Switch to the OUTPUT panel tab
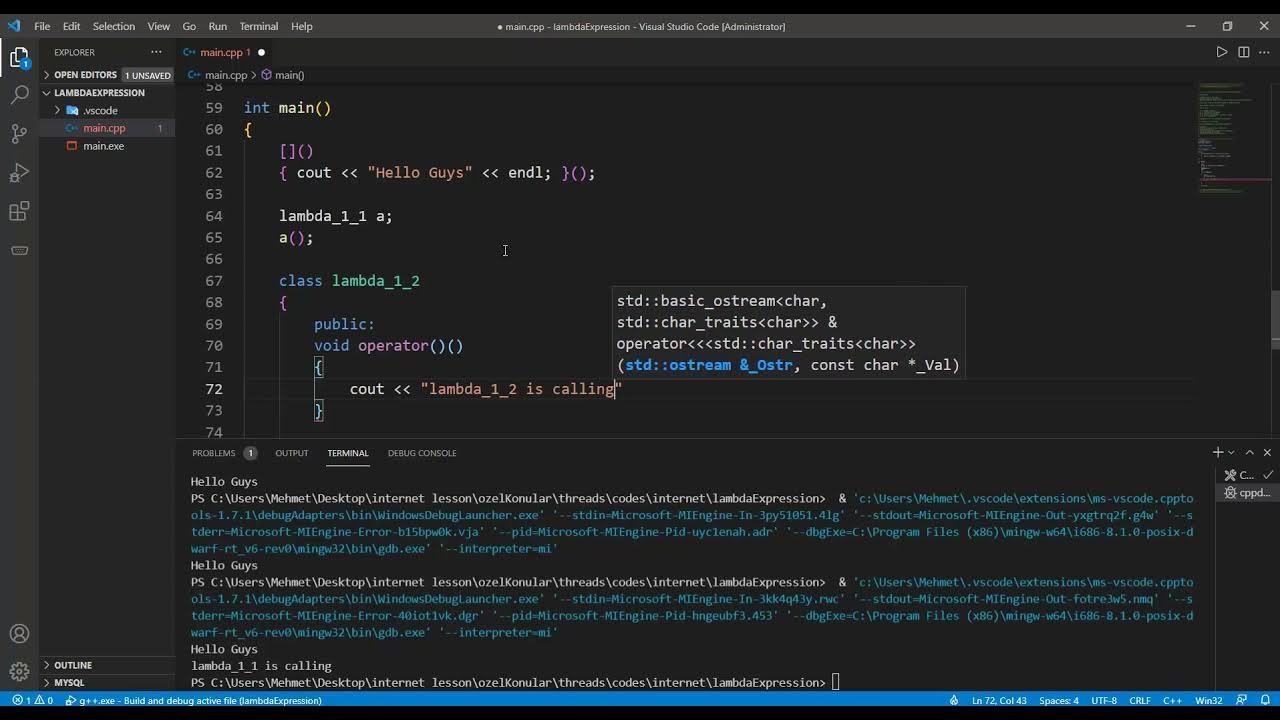 (292, 453)
